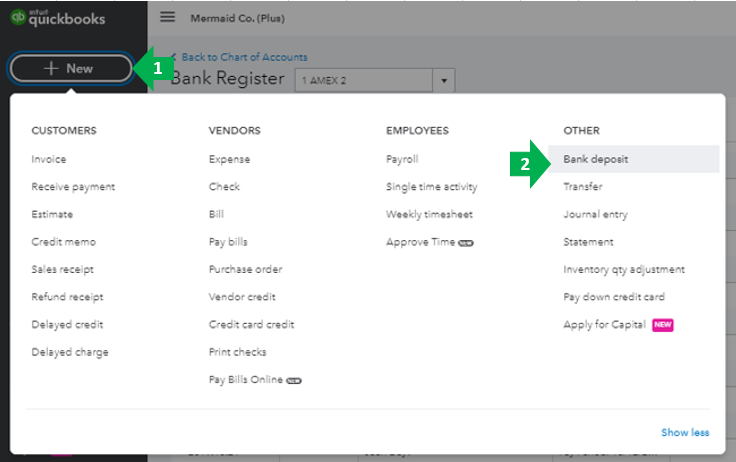Viewport: 736px width, 462px height.
Task: Choose Delayed credit
Action: point(67,324)
